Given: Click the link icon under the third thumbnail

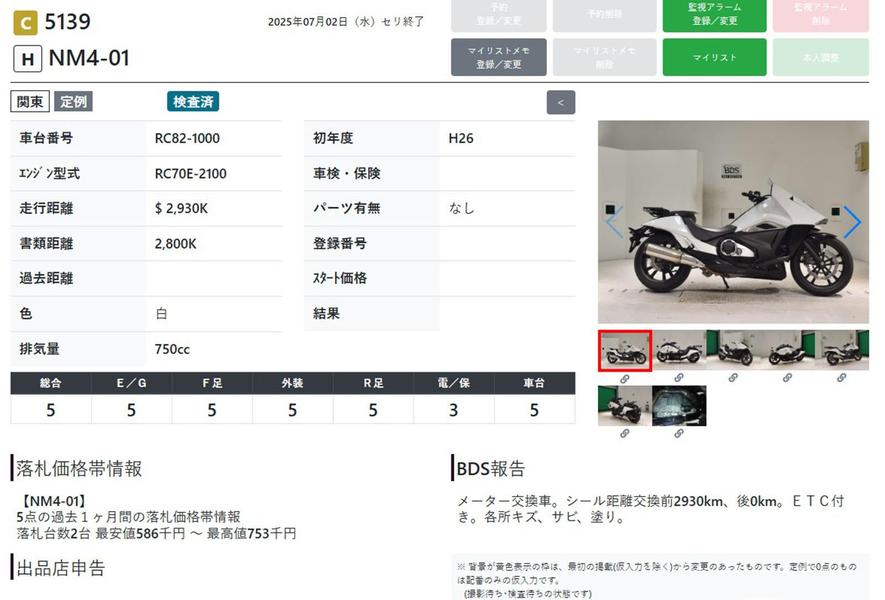Looking at the screenshot, I should point(733,378).
